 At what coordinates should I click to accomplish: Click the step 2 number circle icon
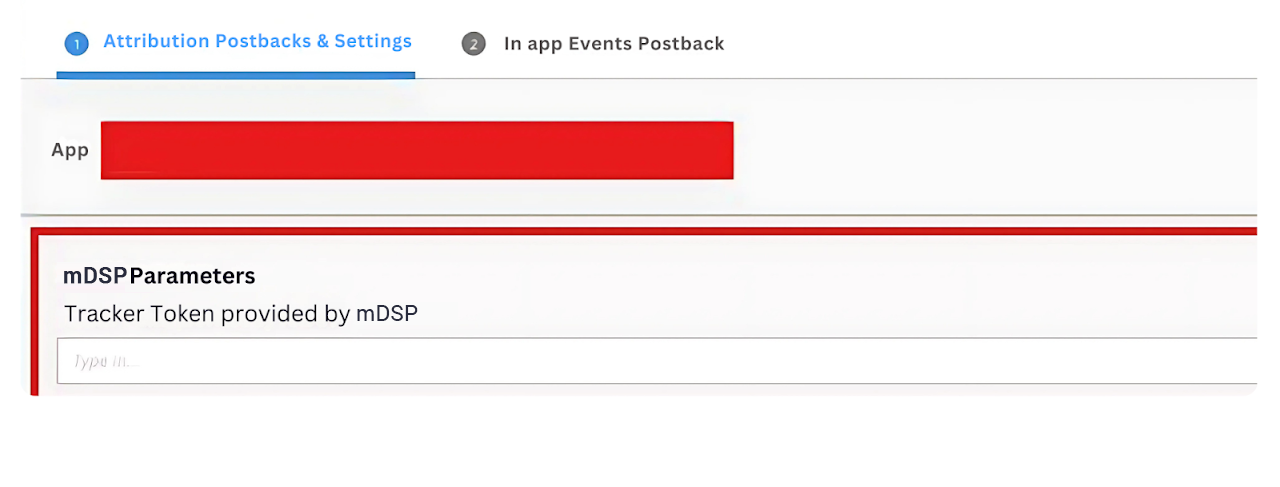click(x=473, y=44)
